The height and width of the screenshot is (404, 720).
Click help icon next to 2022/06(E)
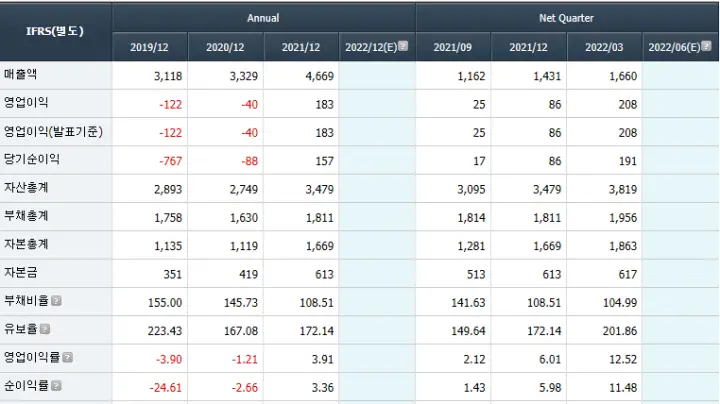click(x=706, y=46)
